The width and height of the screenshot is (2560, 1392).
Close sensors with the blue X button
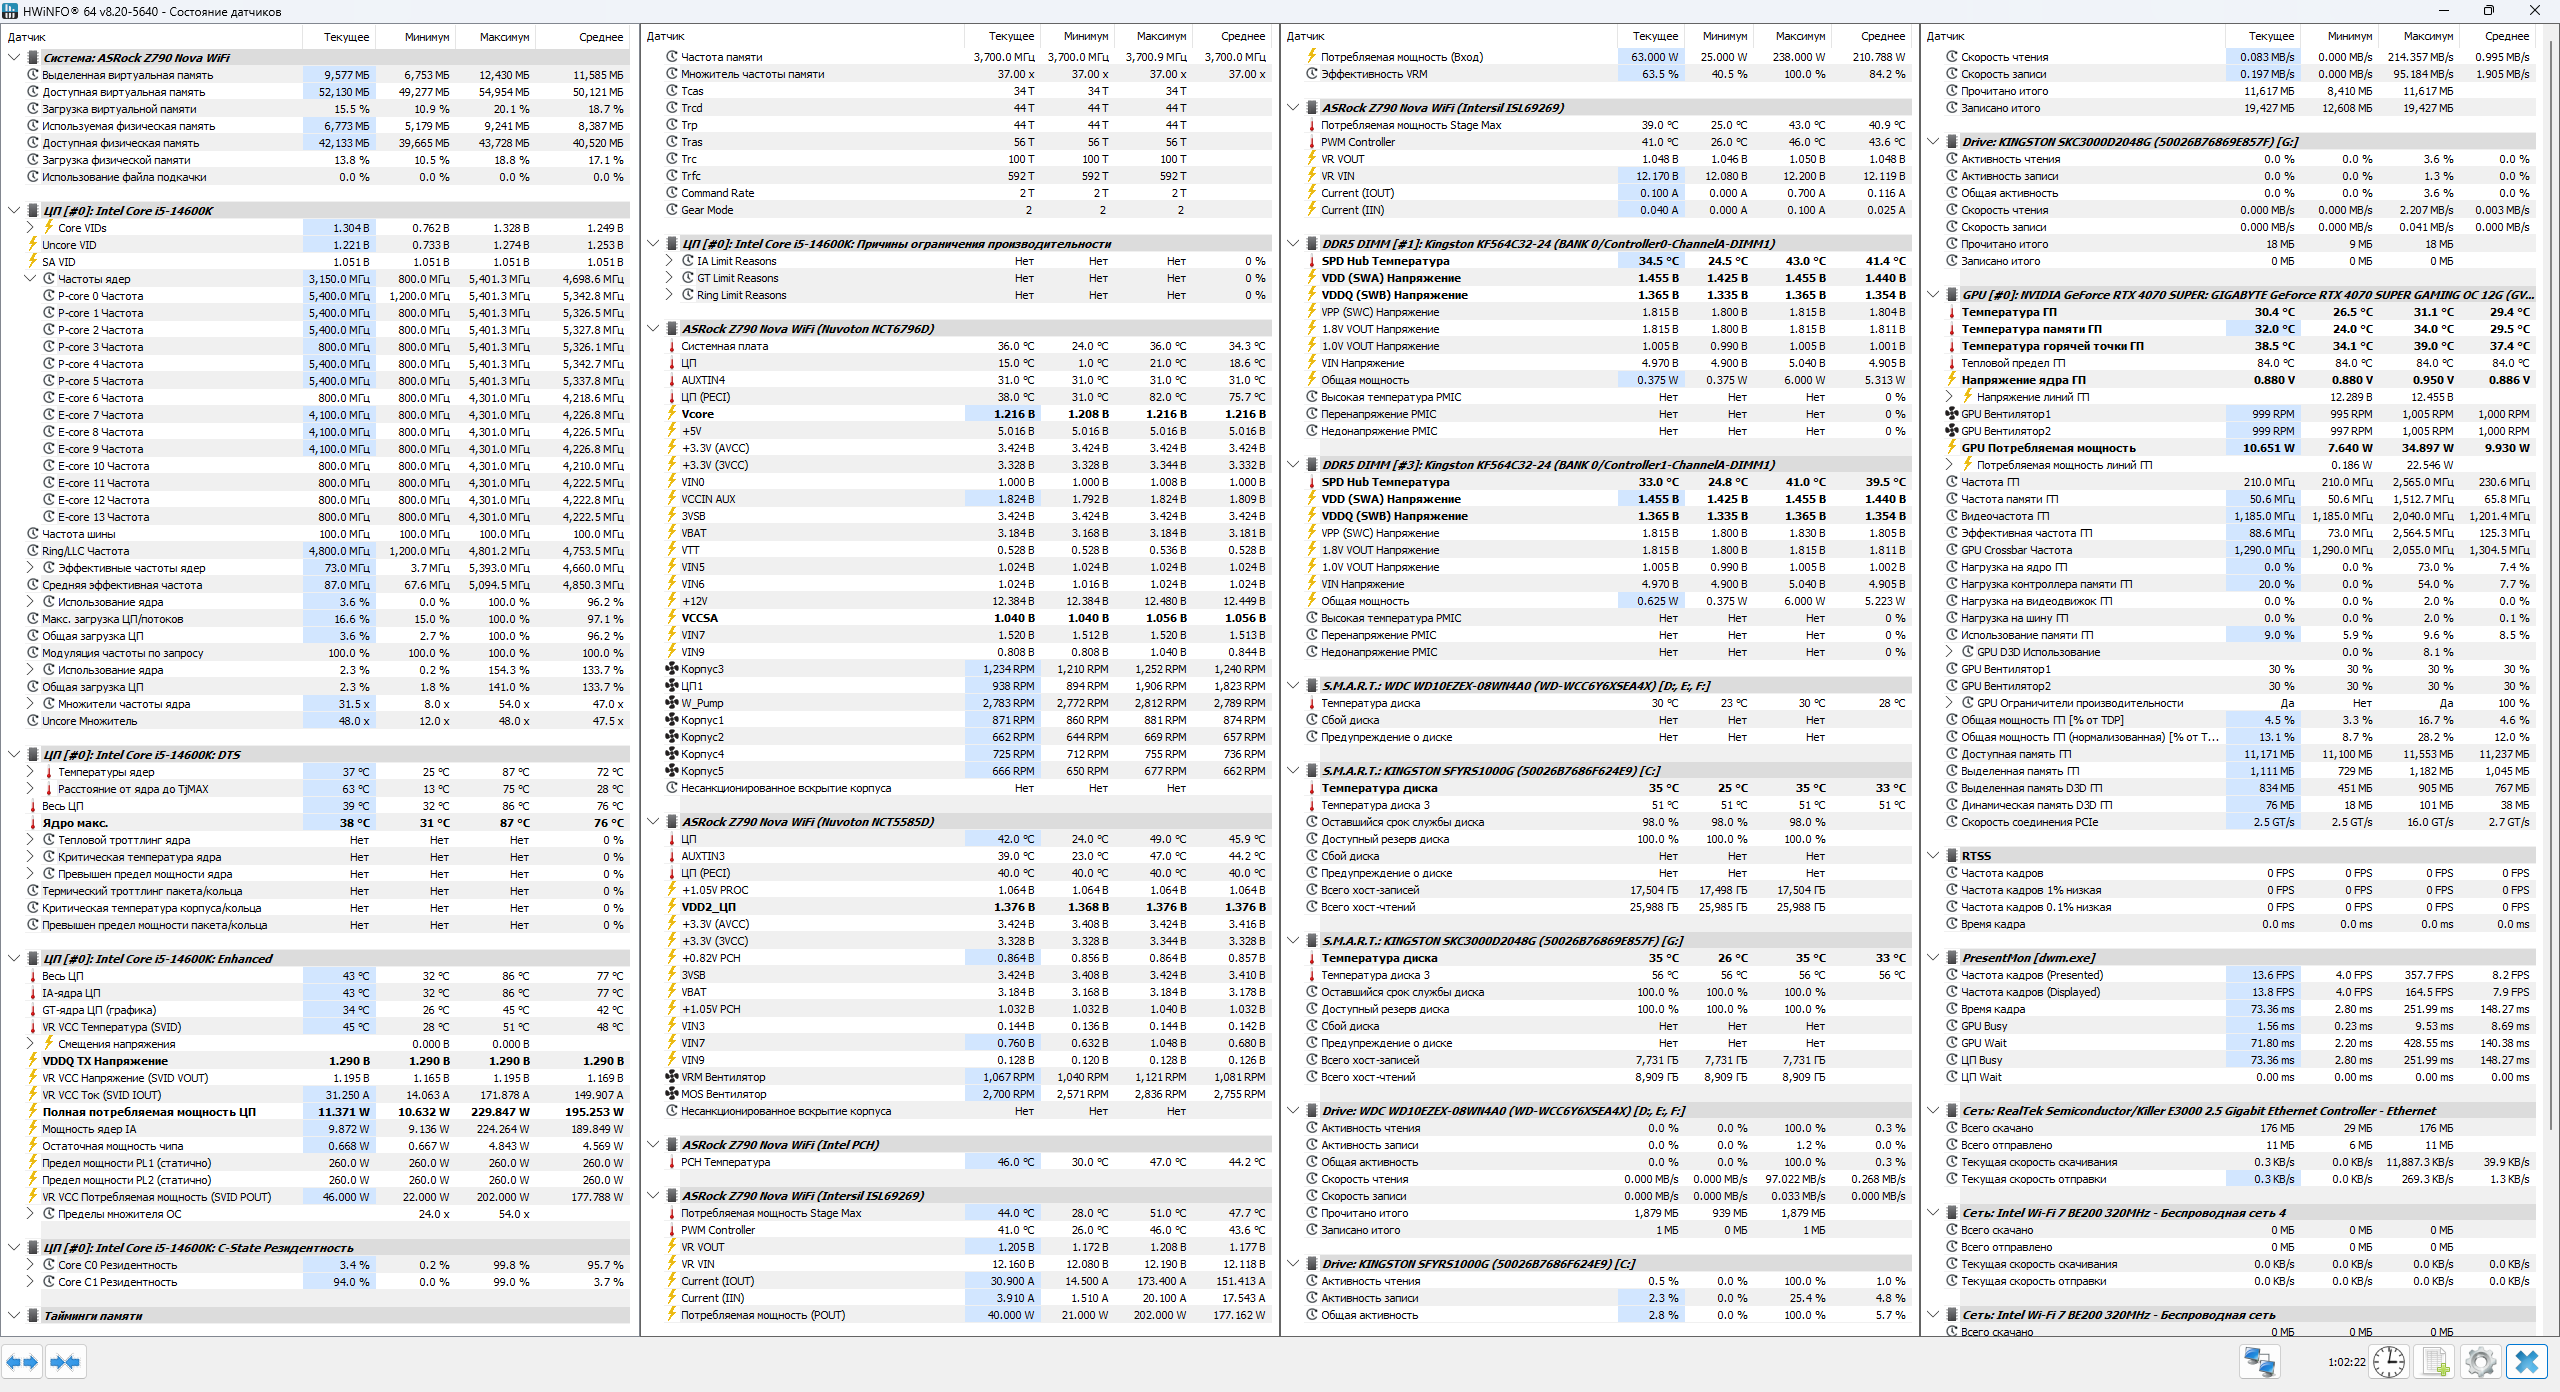point(2527,1362)
